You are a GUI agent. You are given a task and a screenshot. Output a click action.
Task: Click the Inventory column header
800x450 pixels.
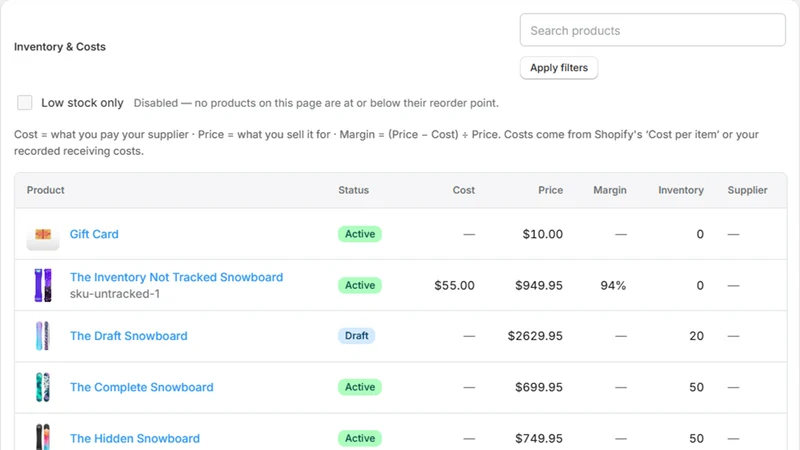click(681, 190)
